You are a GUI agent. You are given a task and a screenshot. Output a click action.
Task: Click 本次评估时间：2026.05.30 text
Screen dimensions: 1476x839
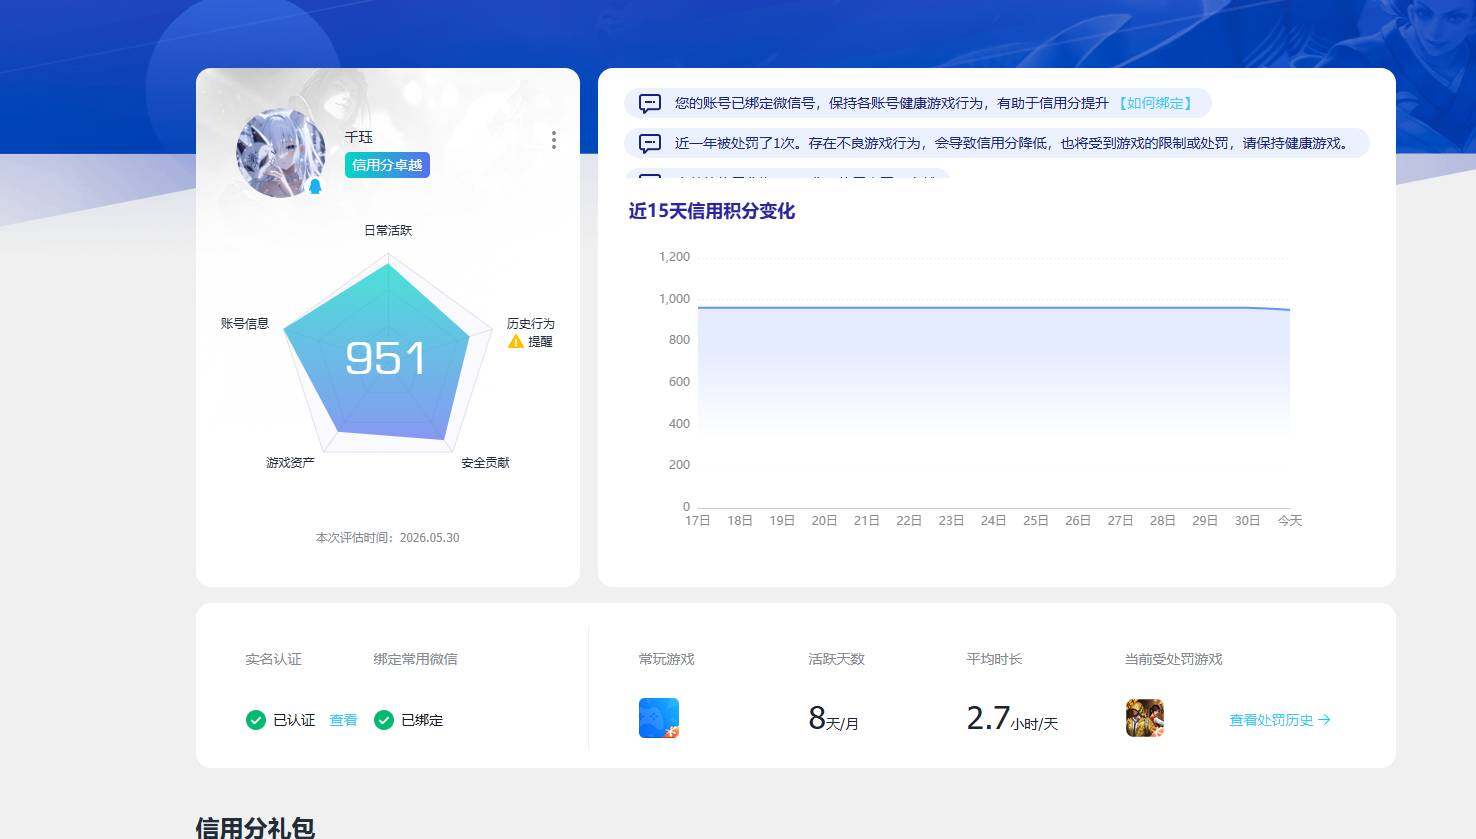(388, 537)
